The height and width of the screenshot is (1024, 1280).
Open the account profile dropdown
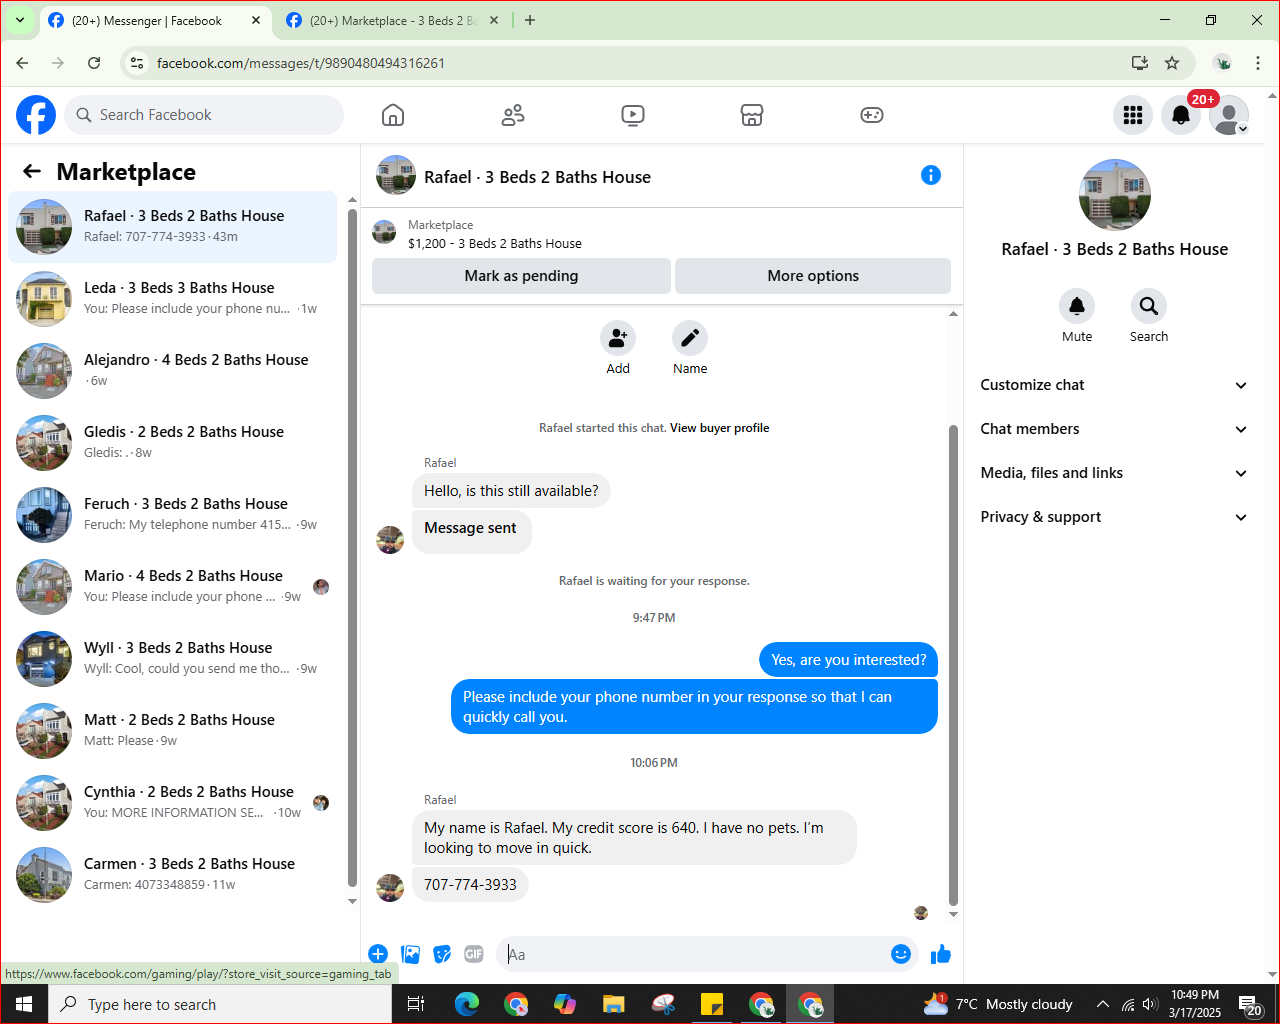[x=1229, y=115]
